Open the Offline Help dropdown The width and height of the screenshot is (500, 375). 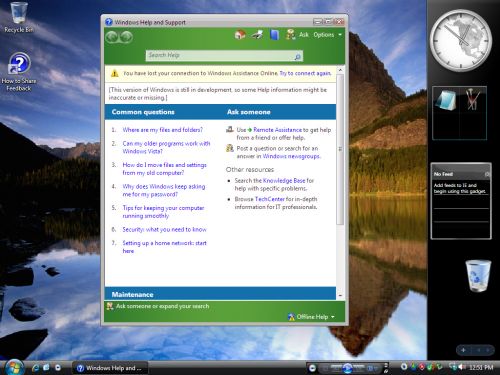click(311, 317)
